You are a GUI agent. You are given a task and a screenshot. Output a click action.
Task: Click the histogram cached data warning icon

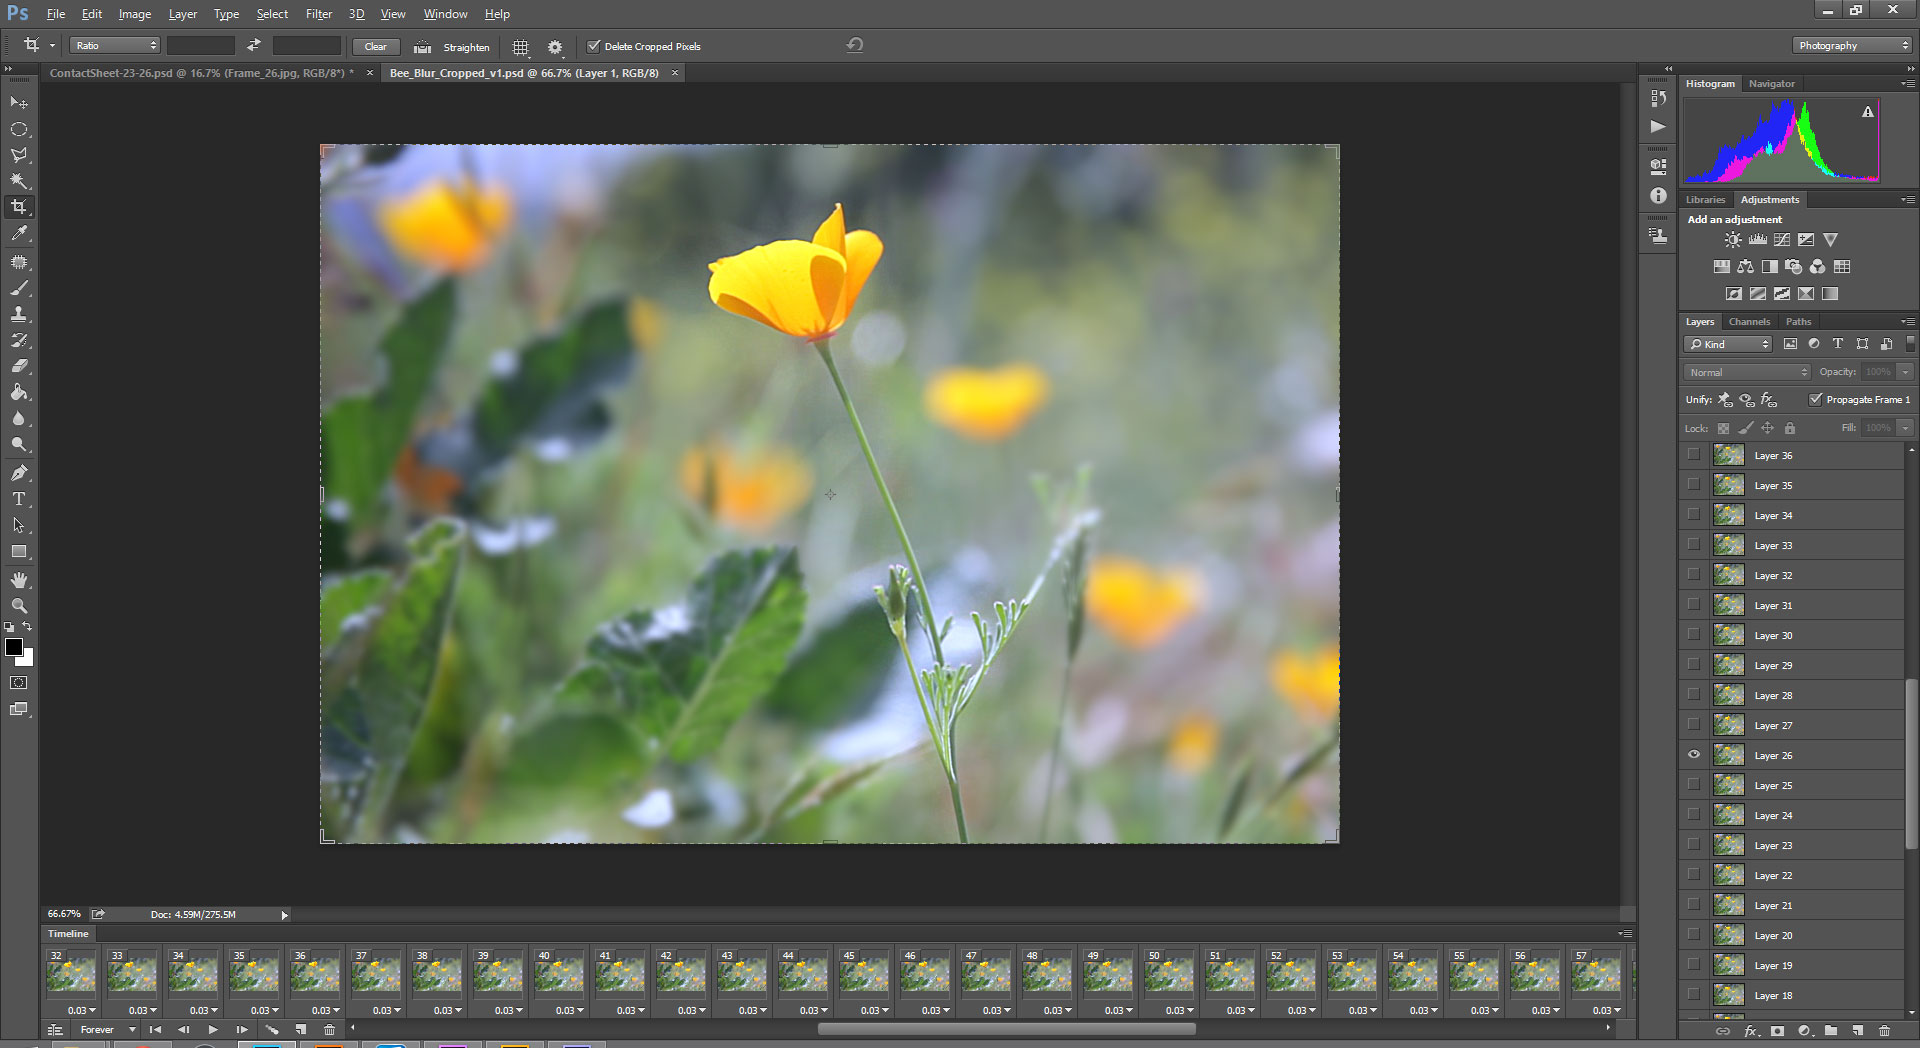point(1867,112)
